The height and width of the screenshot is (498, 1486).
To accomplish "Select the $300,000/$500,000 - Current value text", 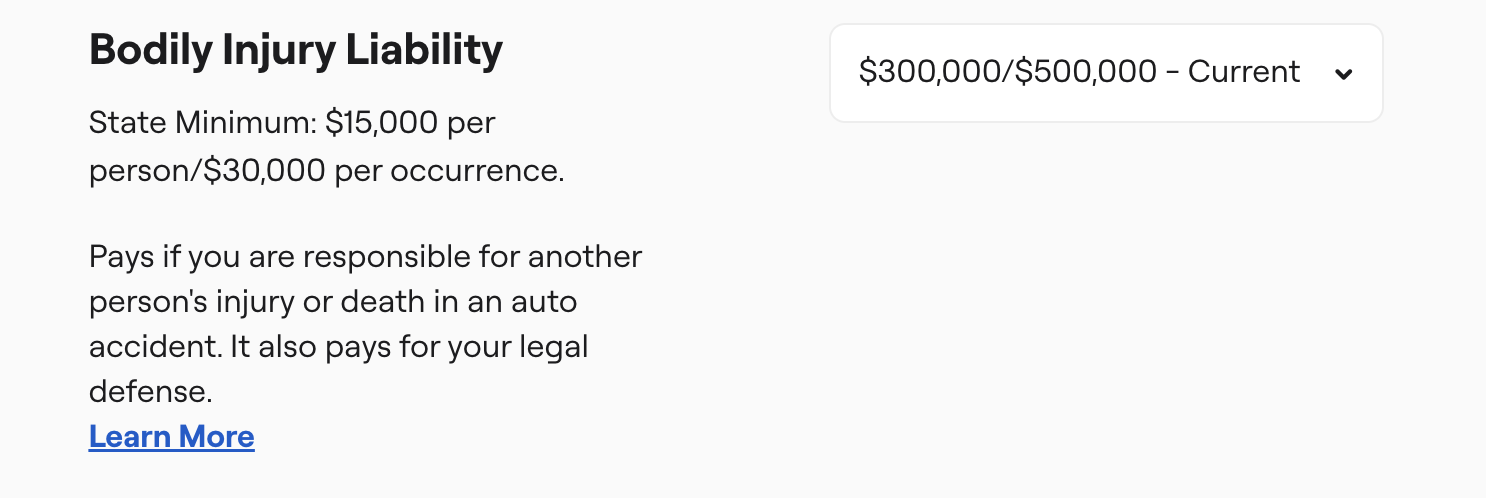I will pyautogui.click(x=1079, y=72).
